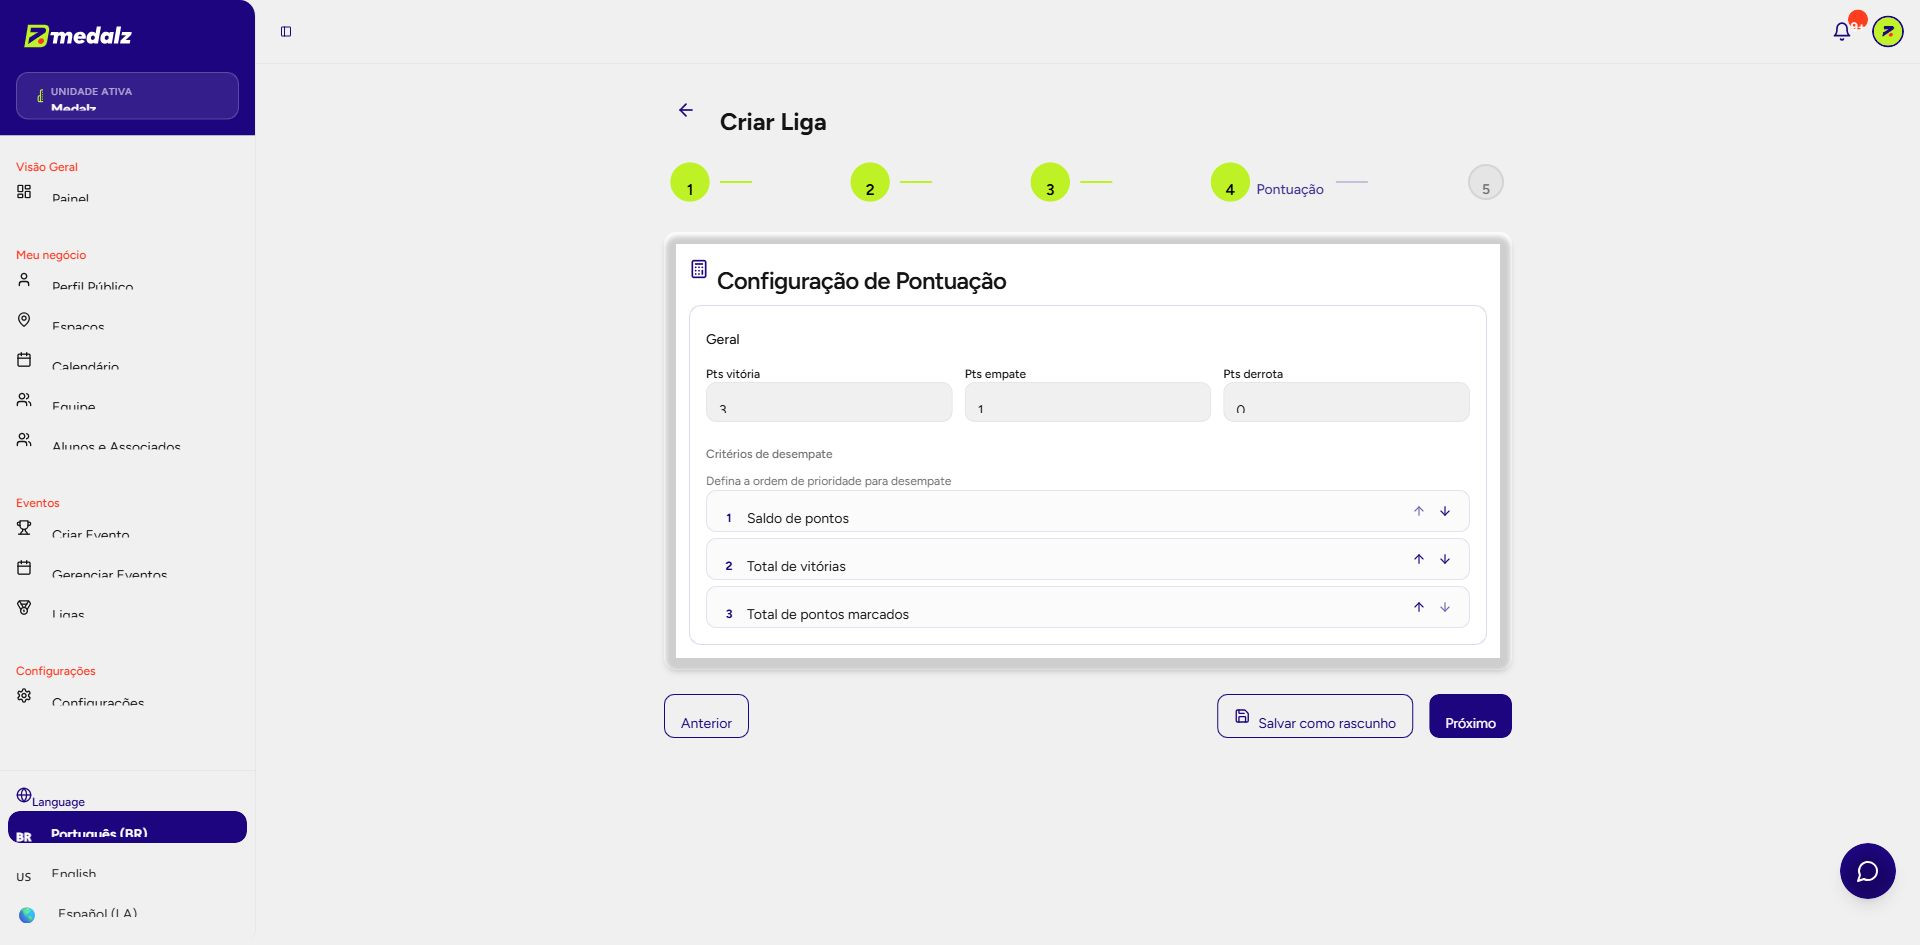1920x945 pixels.
Task: Click the Pts vitória input field
Action: [x=829, y=402]
